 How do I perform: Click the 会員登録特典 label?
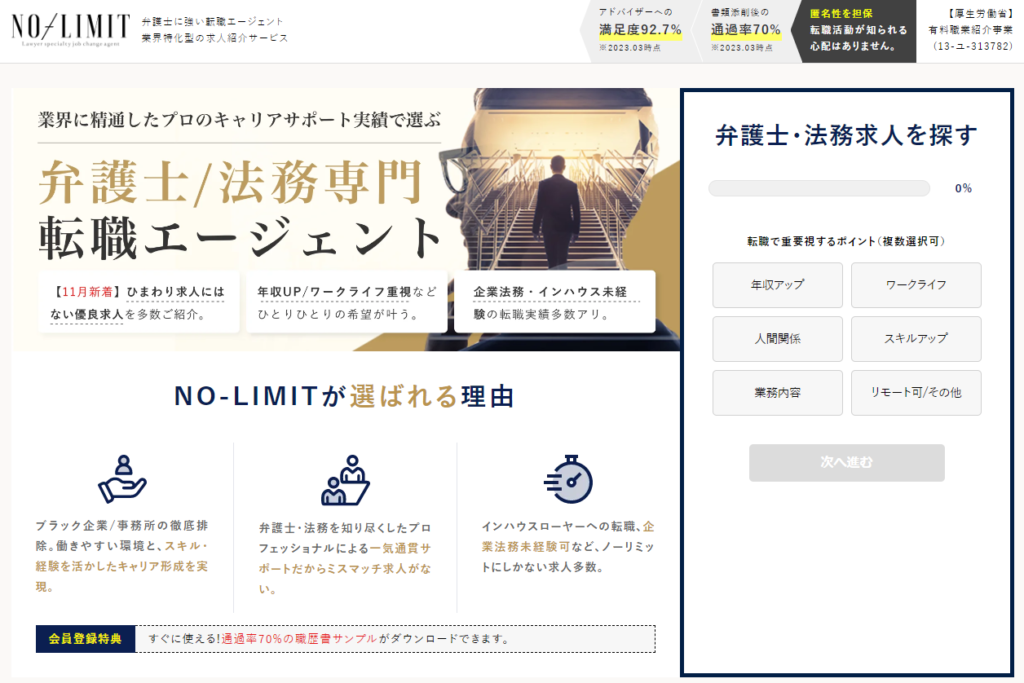pos(85,639)
